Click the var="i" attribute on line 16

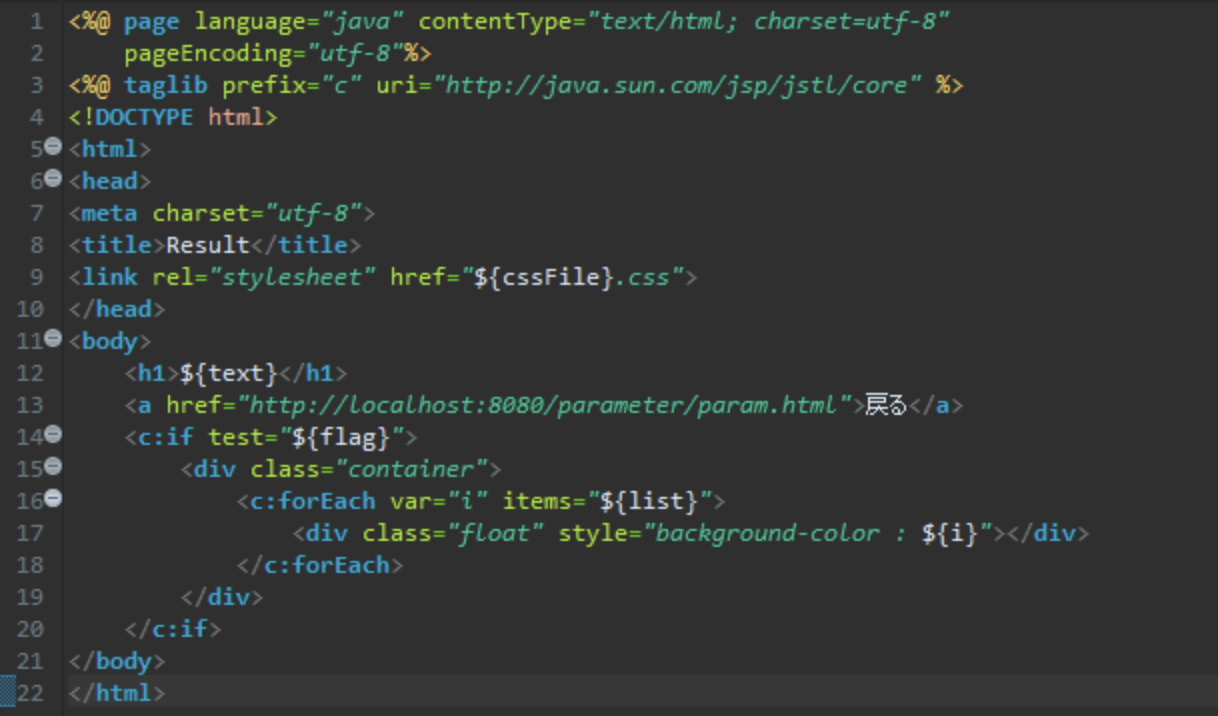(439, 501)
